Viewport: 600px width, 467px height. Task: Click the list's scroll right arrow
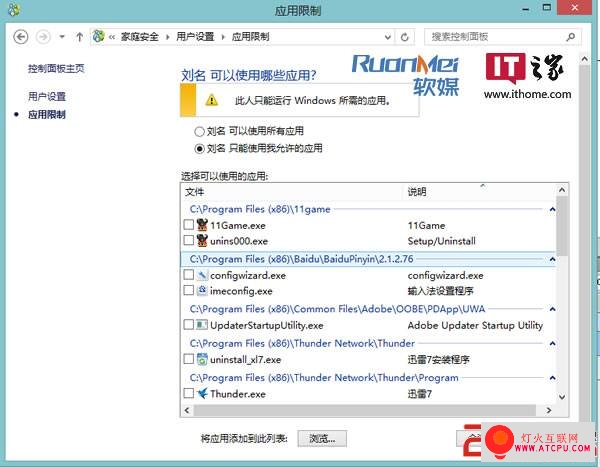(x=549, y=410)
